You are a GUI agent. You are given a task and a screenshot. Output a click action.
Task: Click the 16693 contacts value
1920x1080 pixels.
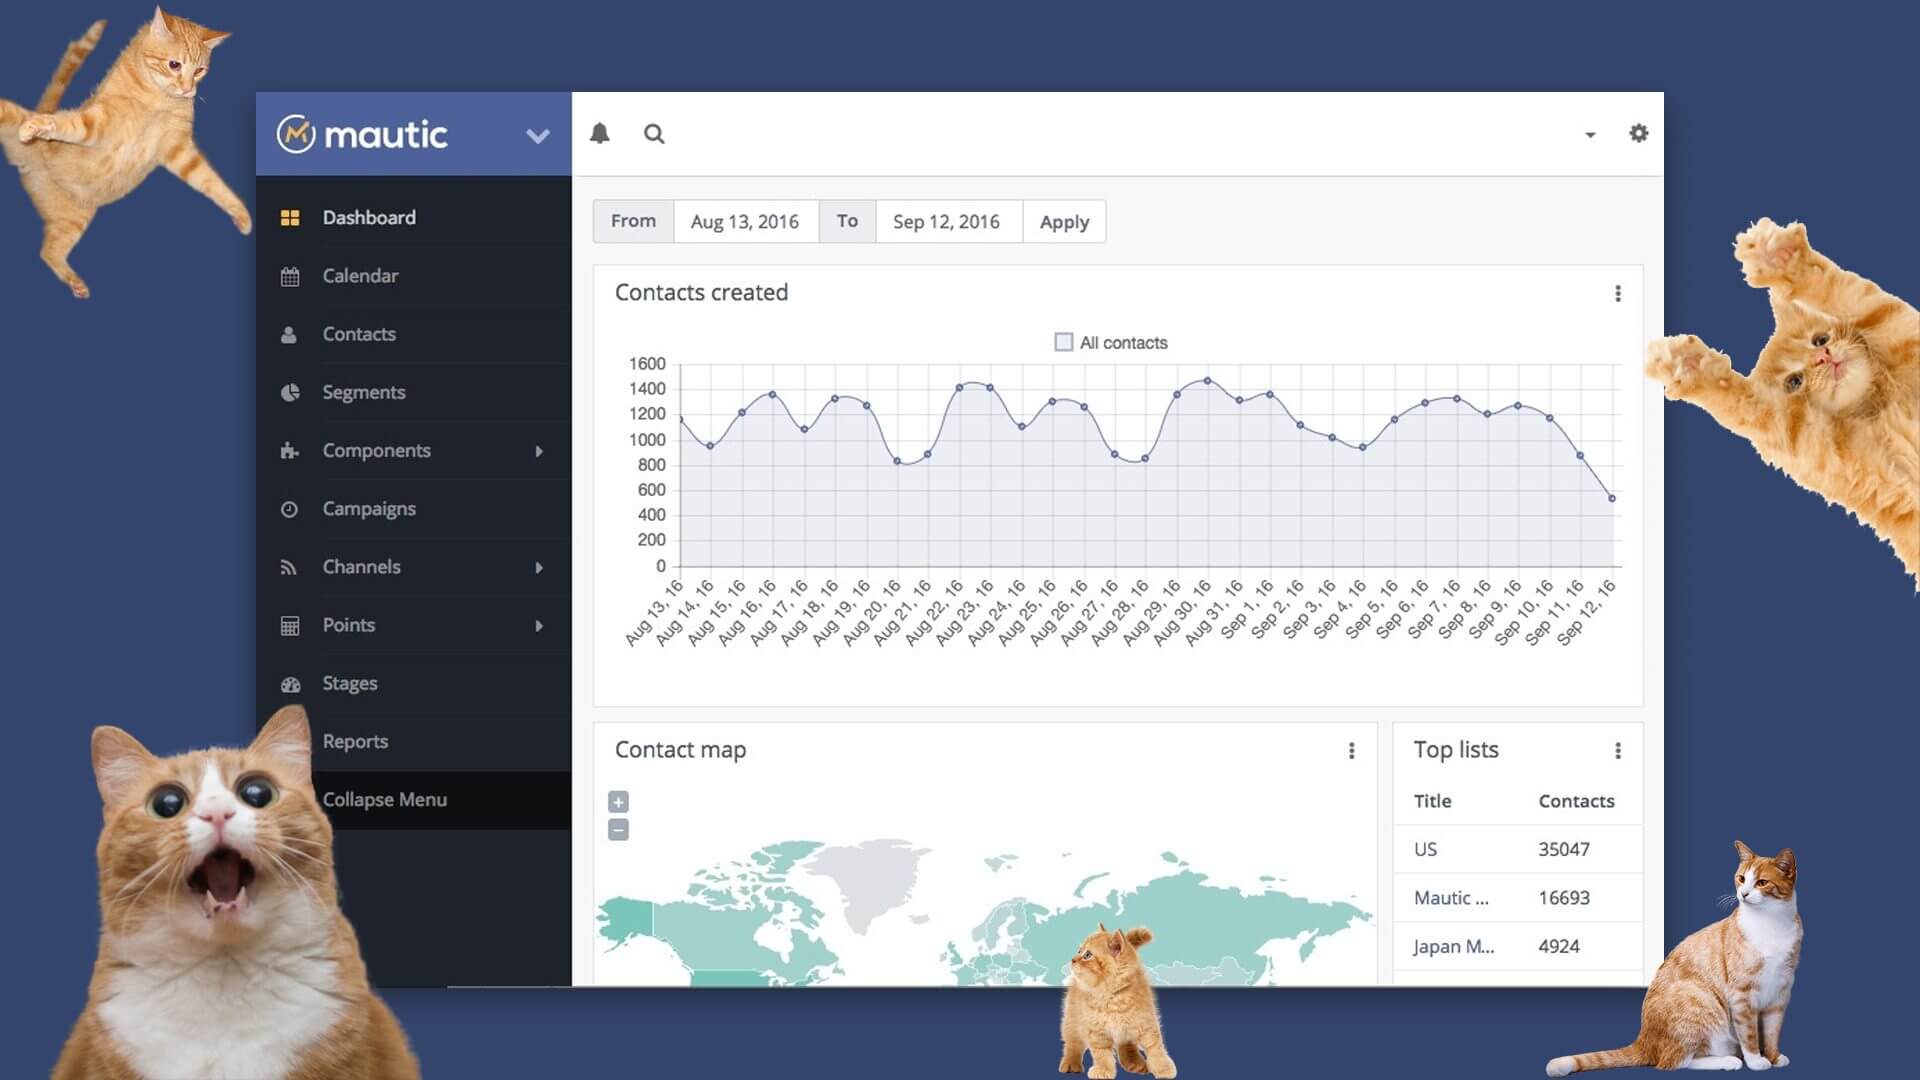pos(1564,898)
